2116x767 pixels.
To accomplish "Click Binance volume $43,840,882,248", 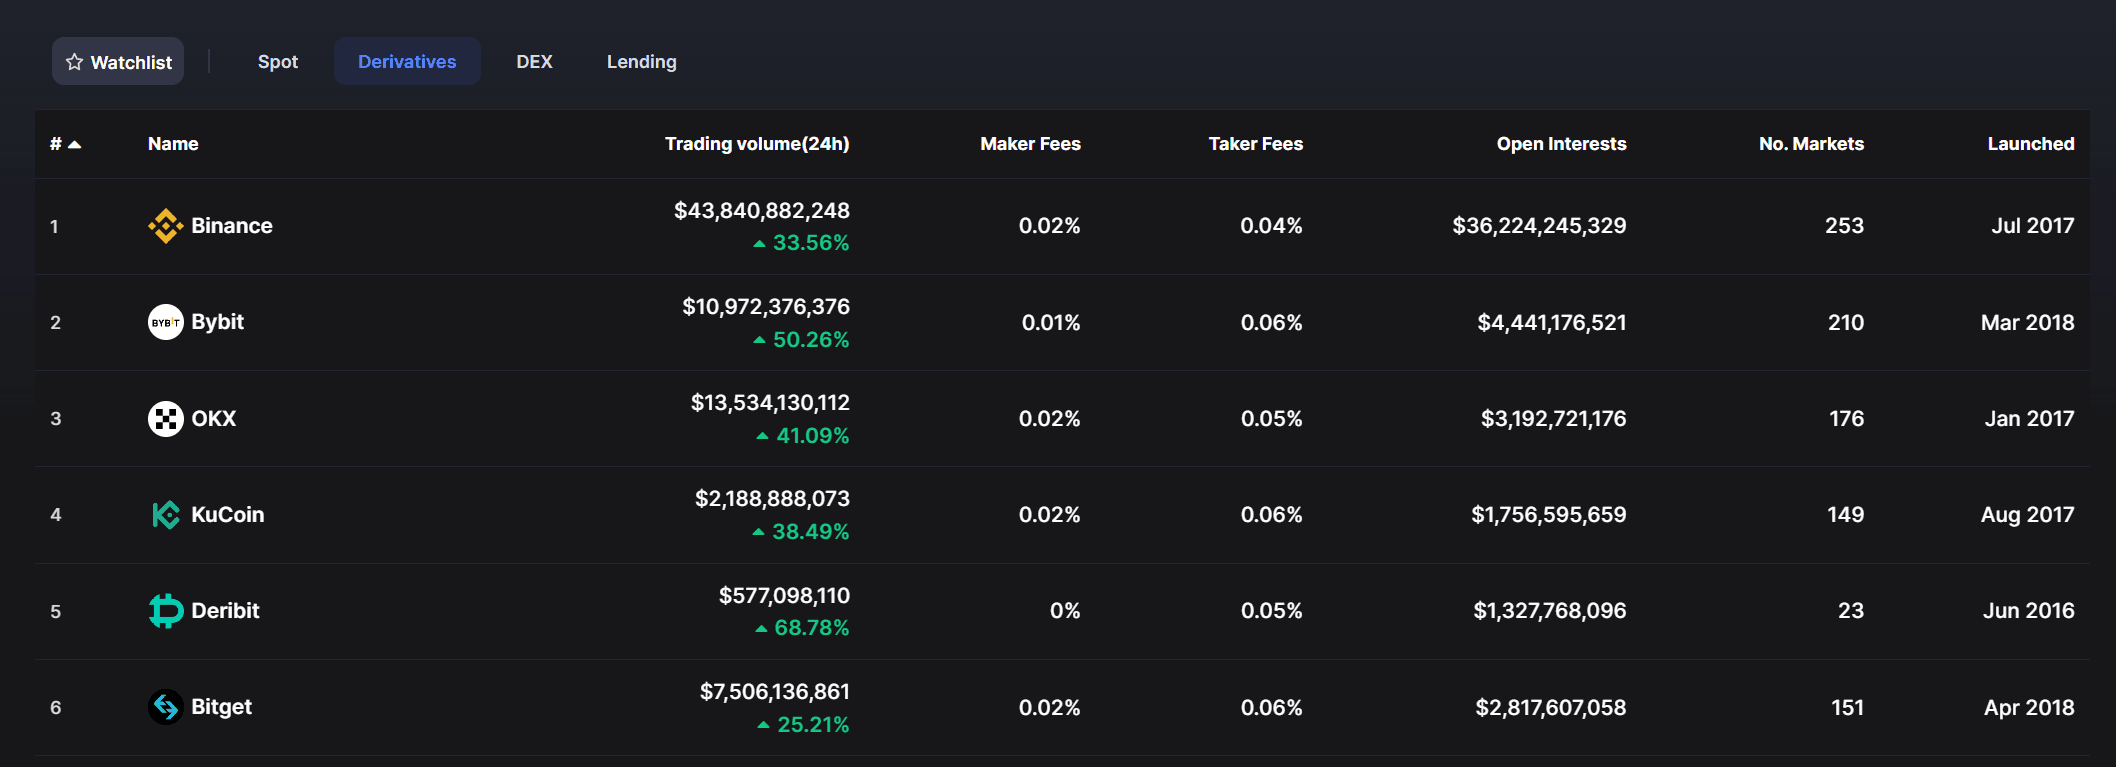I will (762, 210).
